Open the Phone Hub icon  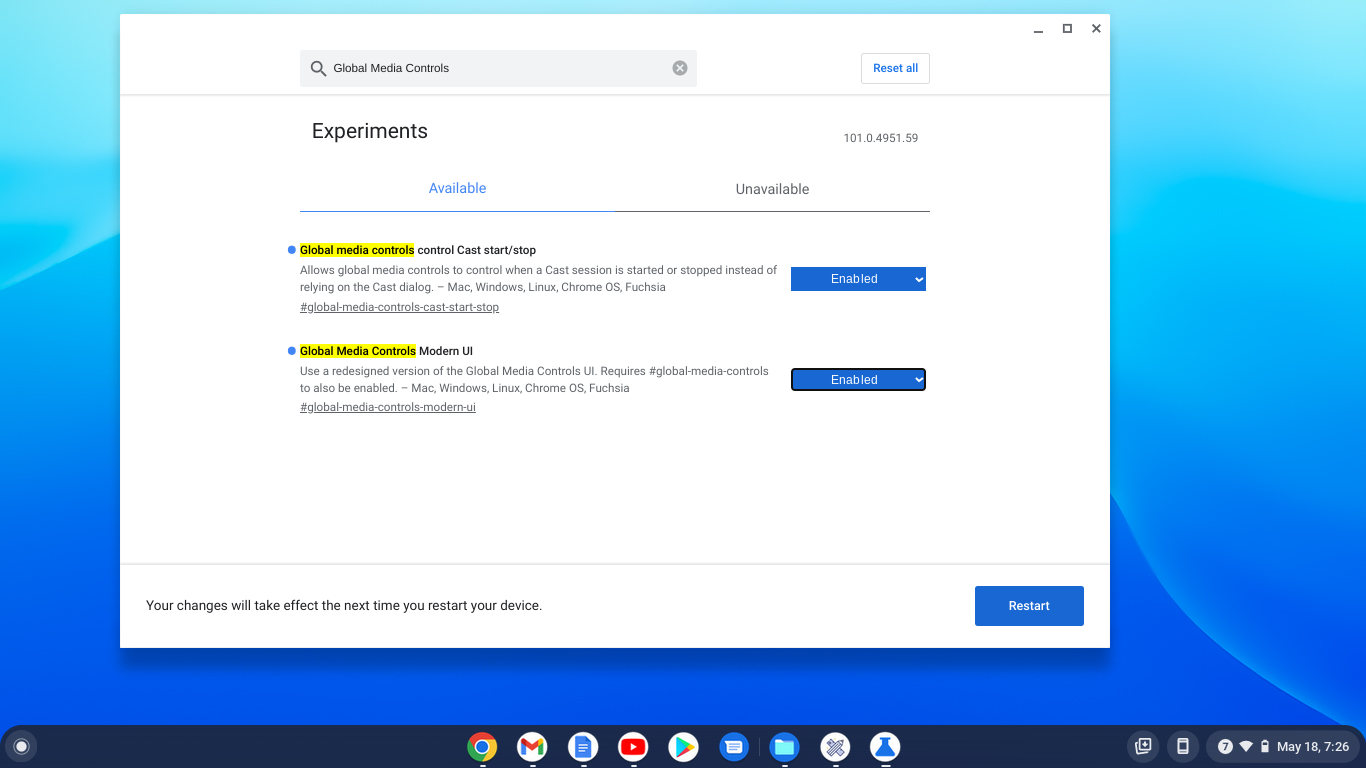(1183, 746)
